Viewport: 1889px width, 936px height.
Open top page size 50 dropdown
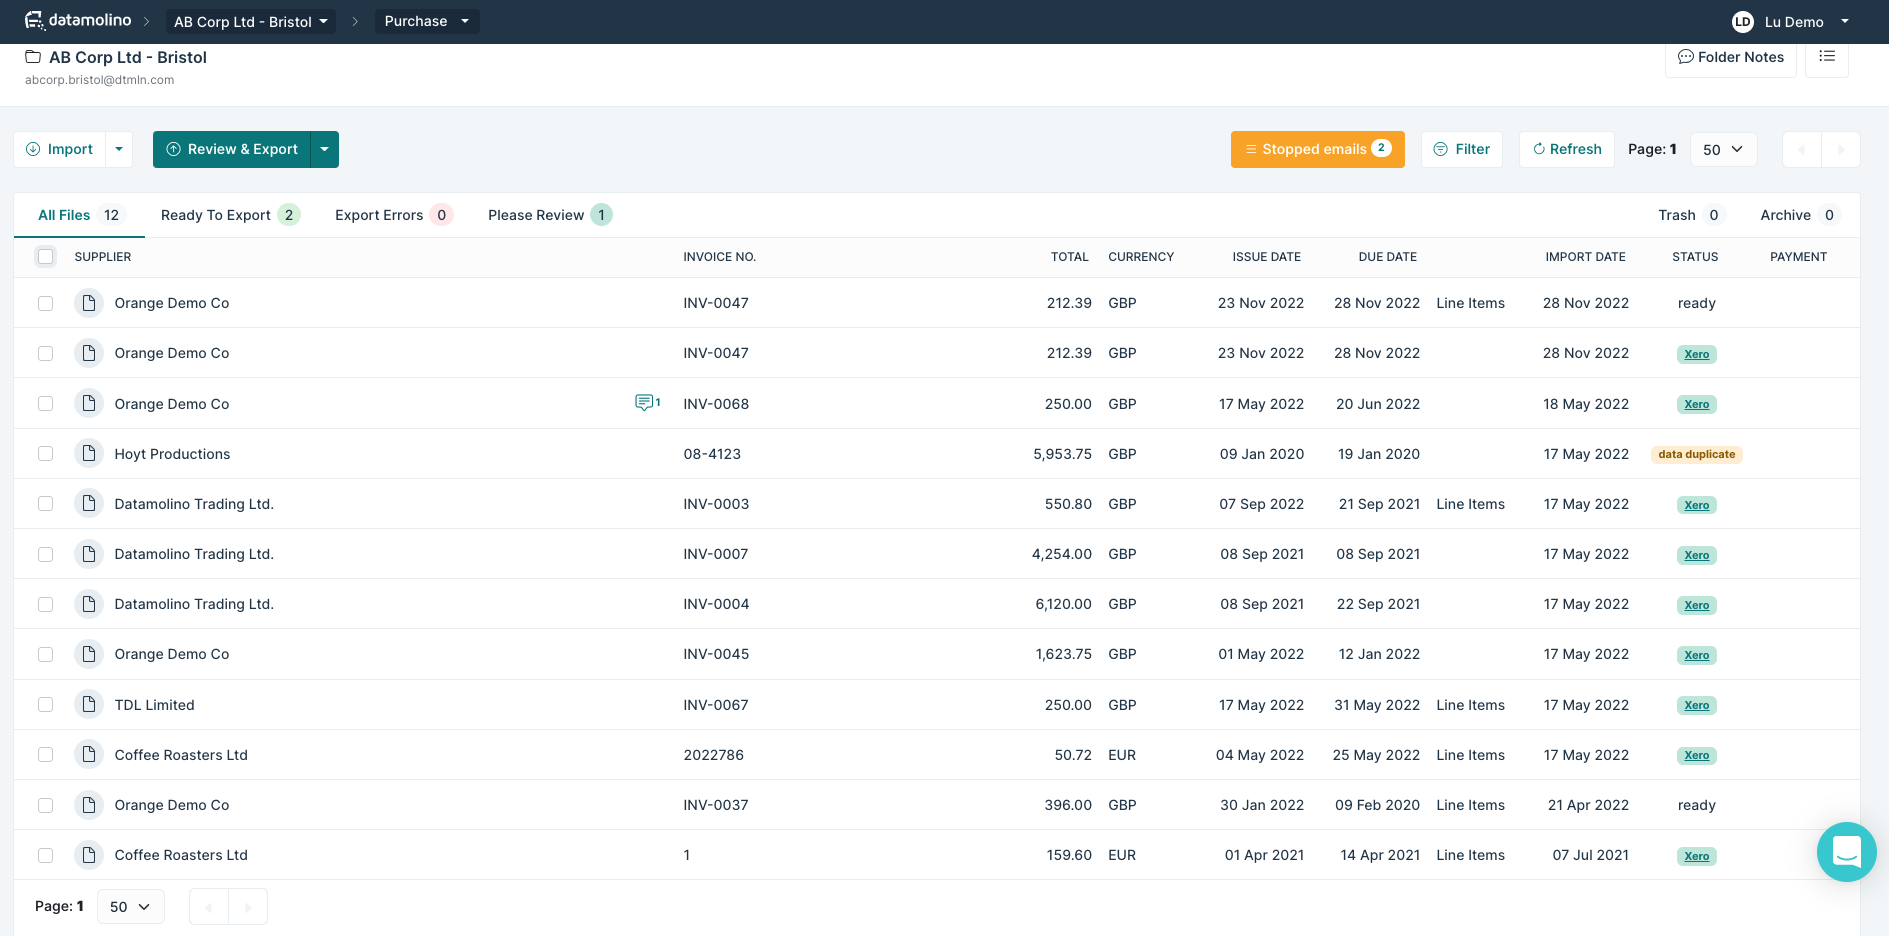coord(1723,150)
